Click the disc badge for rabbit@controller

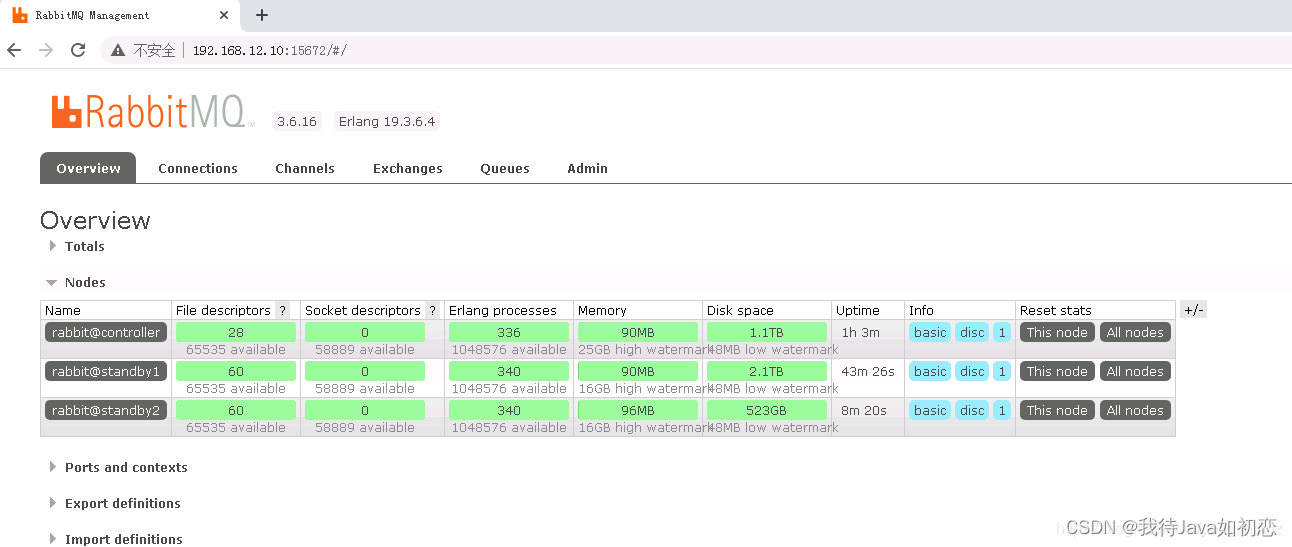(972, 332)
